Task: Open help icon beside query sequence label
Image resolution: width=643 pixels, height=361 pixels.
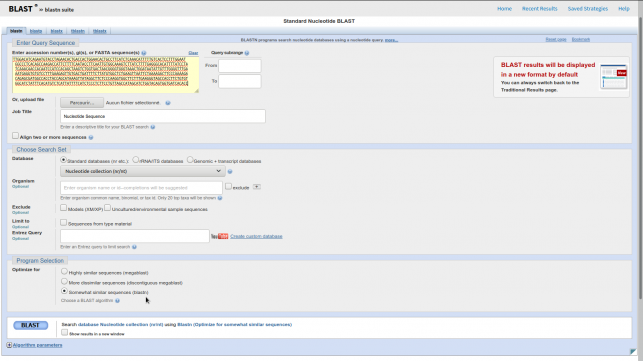Action: tap(144, 53)
